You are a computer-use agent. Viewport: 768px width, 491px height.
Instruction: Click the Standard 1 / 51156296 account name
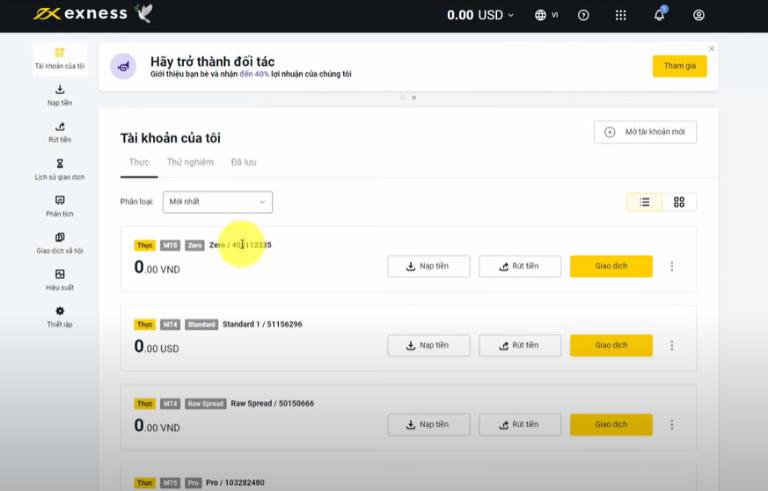pos(262,324)
